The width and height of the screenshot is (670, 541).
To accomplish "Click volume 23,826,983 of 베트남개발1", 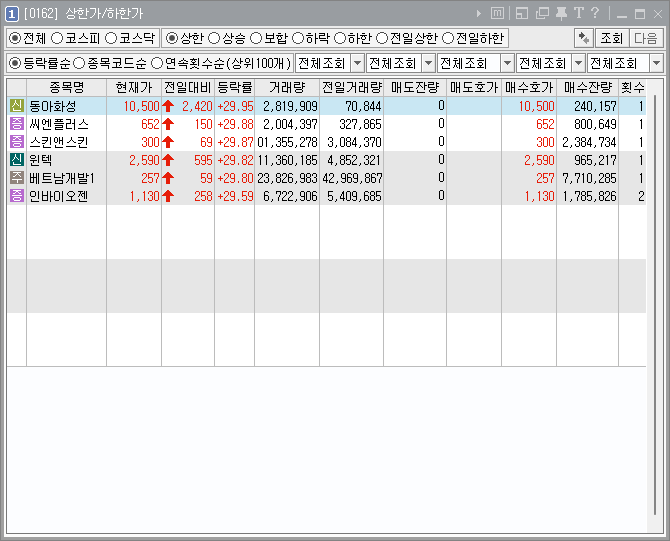I will click(288, 178).
